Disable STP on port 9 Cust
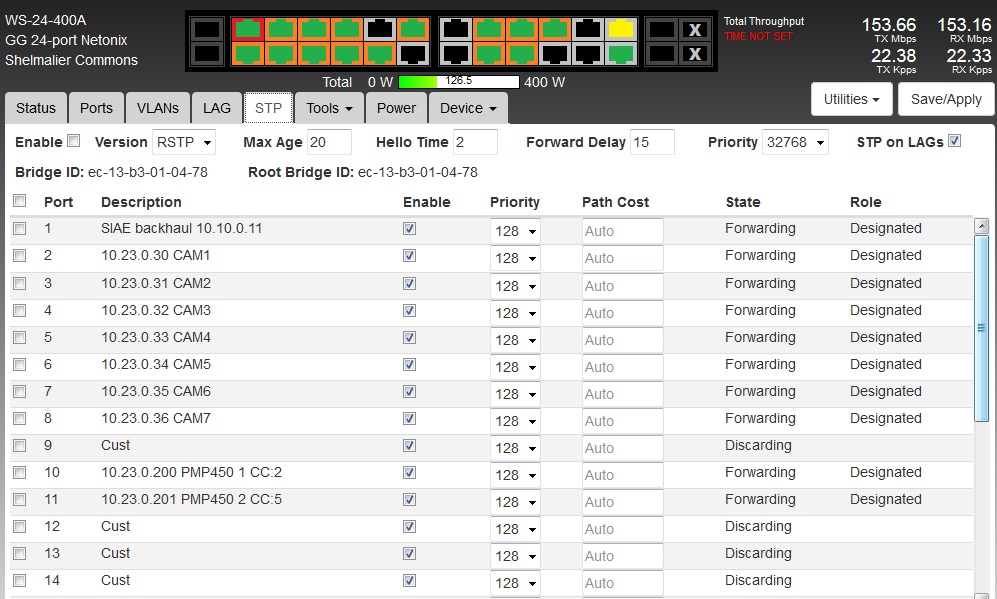 point(409,445)
